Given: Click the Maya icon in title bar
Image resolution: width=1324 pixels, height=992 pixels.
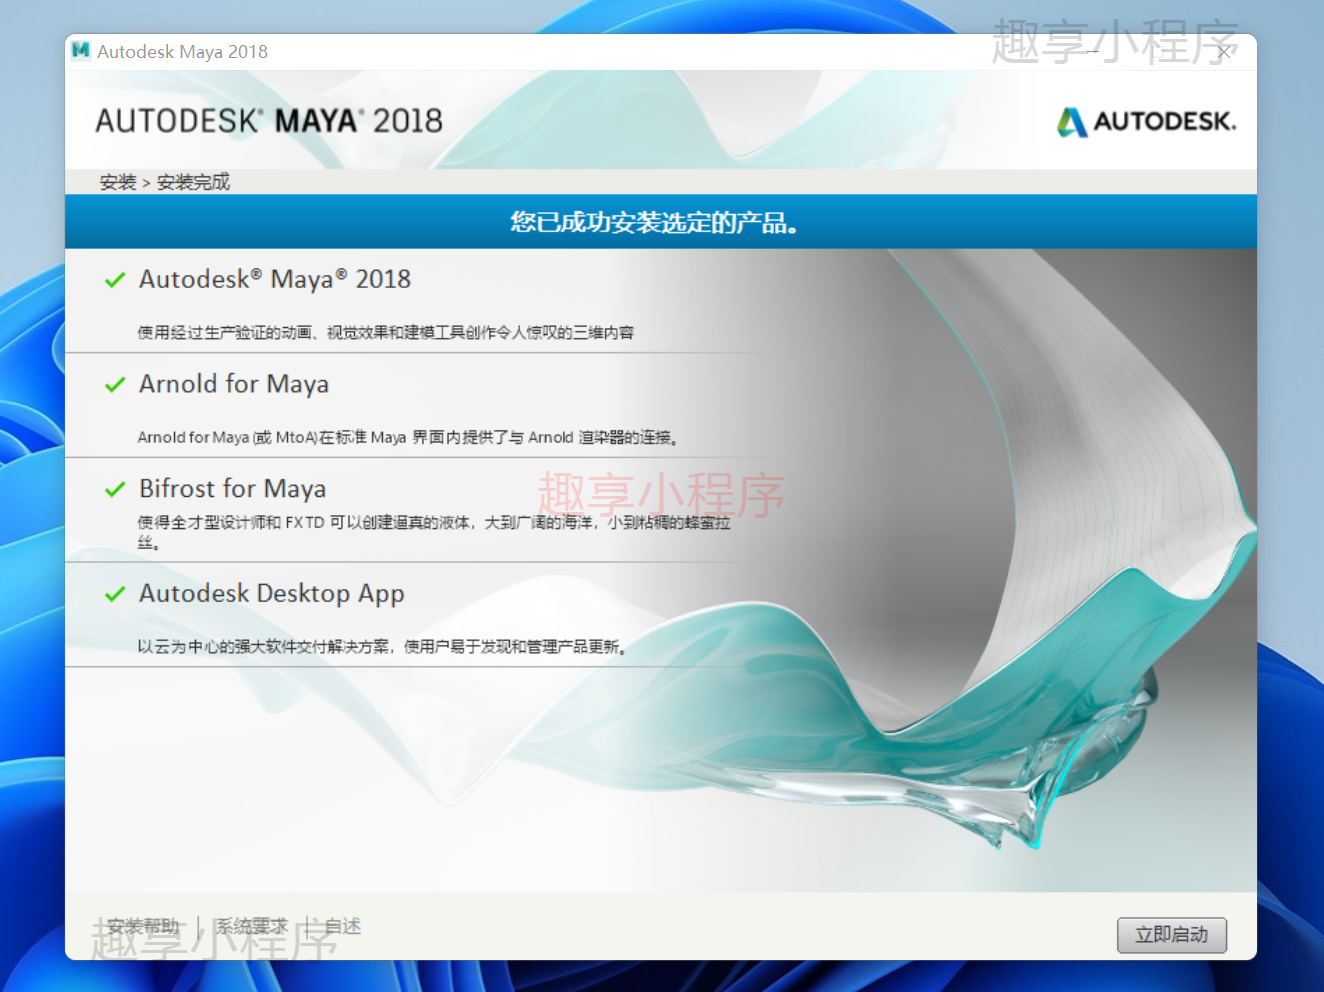Looking at the screenshot, I should coord(81,51).
